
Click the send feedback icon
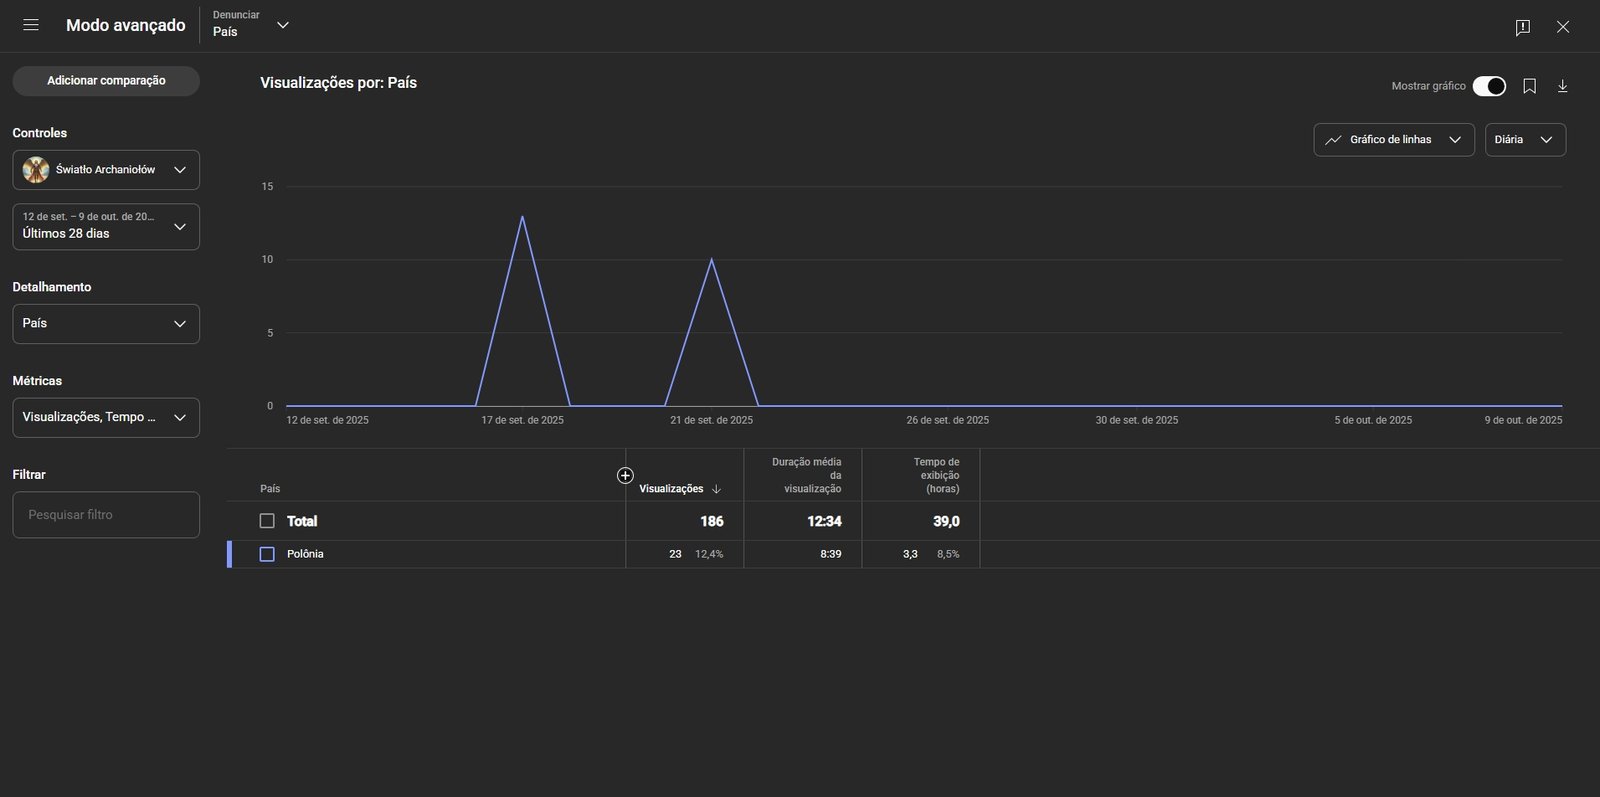[x=1523, y=27]
